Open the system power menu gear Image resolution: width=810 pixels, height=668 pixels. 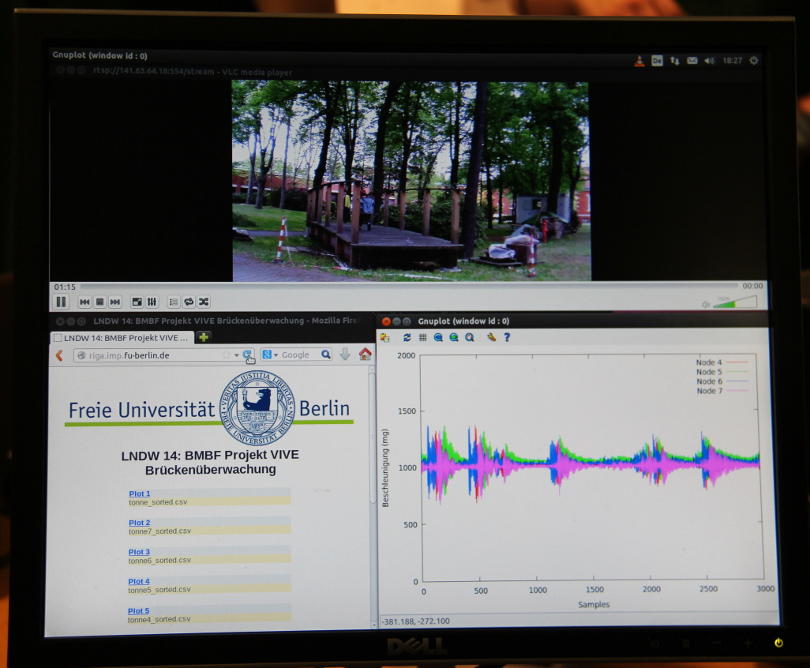point(753,60)
